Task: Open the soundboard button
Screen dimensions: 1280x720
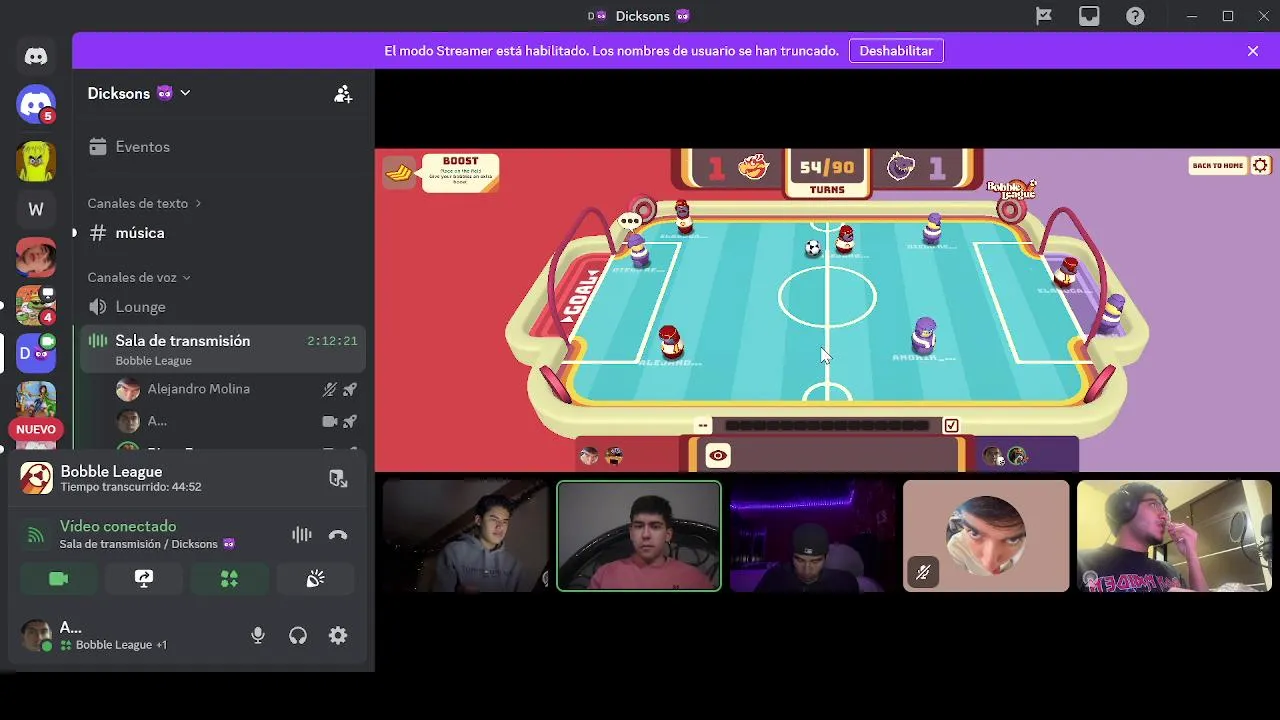Action: 315,579
